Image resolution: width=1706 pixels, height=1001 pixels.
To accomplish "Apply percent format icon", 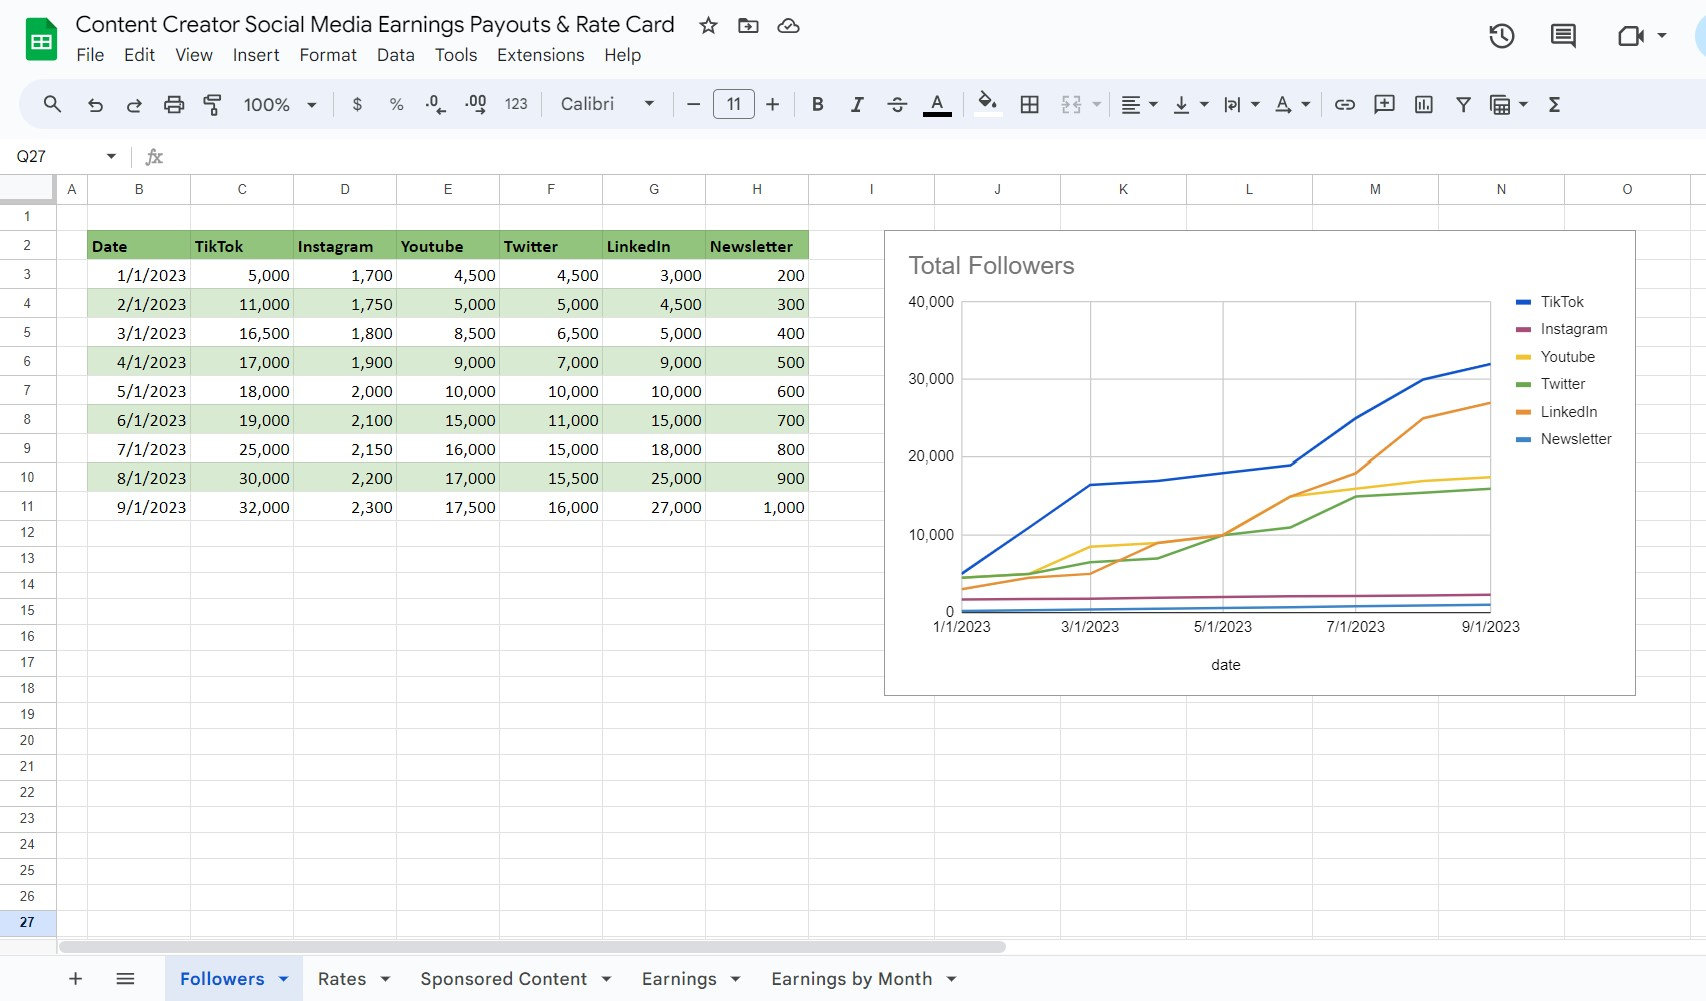I will point(396,104).
